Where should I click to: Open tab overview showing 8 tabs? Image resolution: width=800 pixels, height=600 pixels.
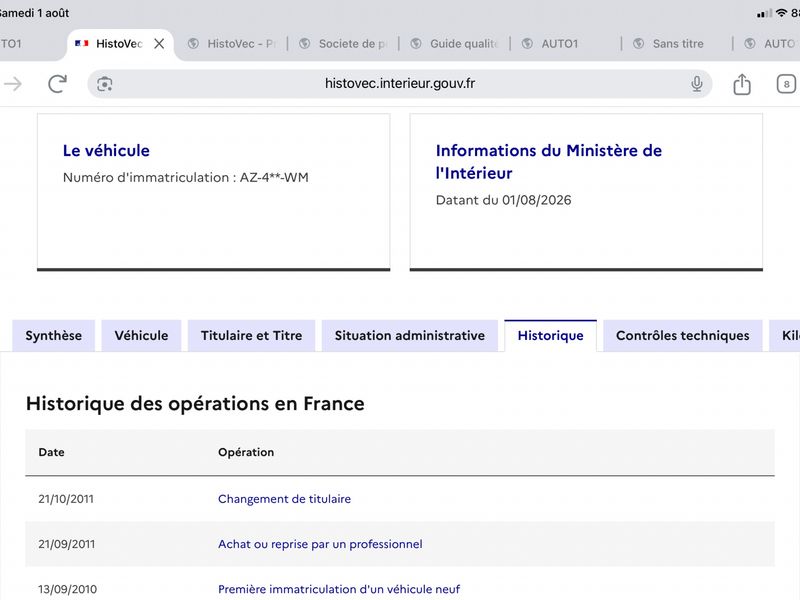pos(786,84)
